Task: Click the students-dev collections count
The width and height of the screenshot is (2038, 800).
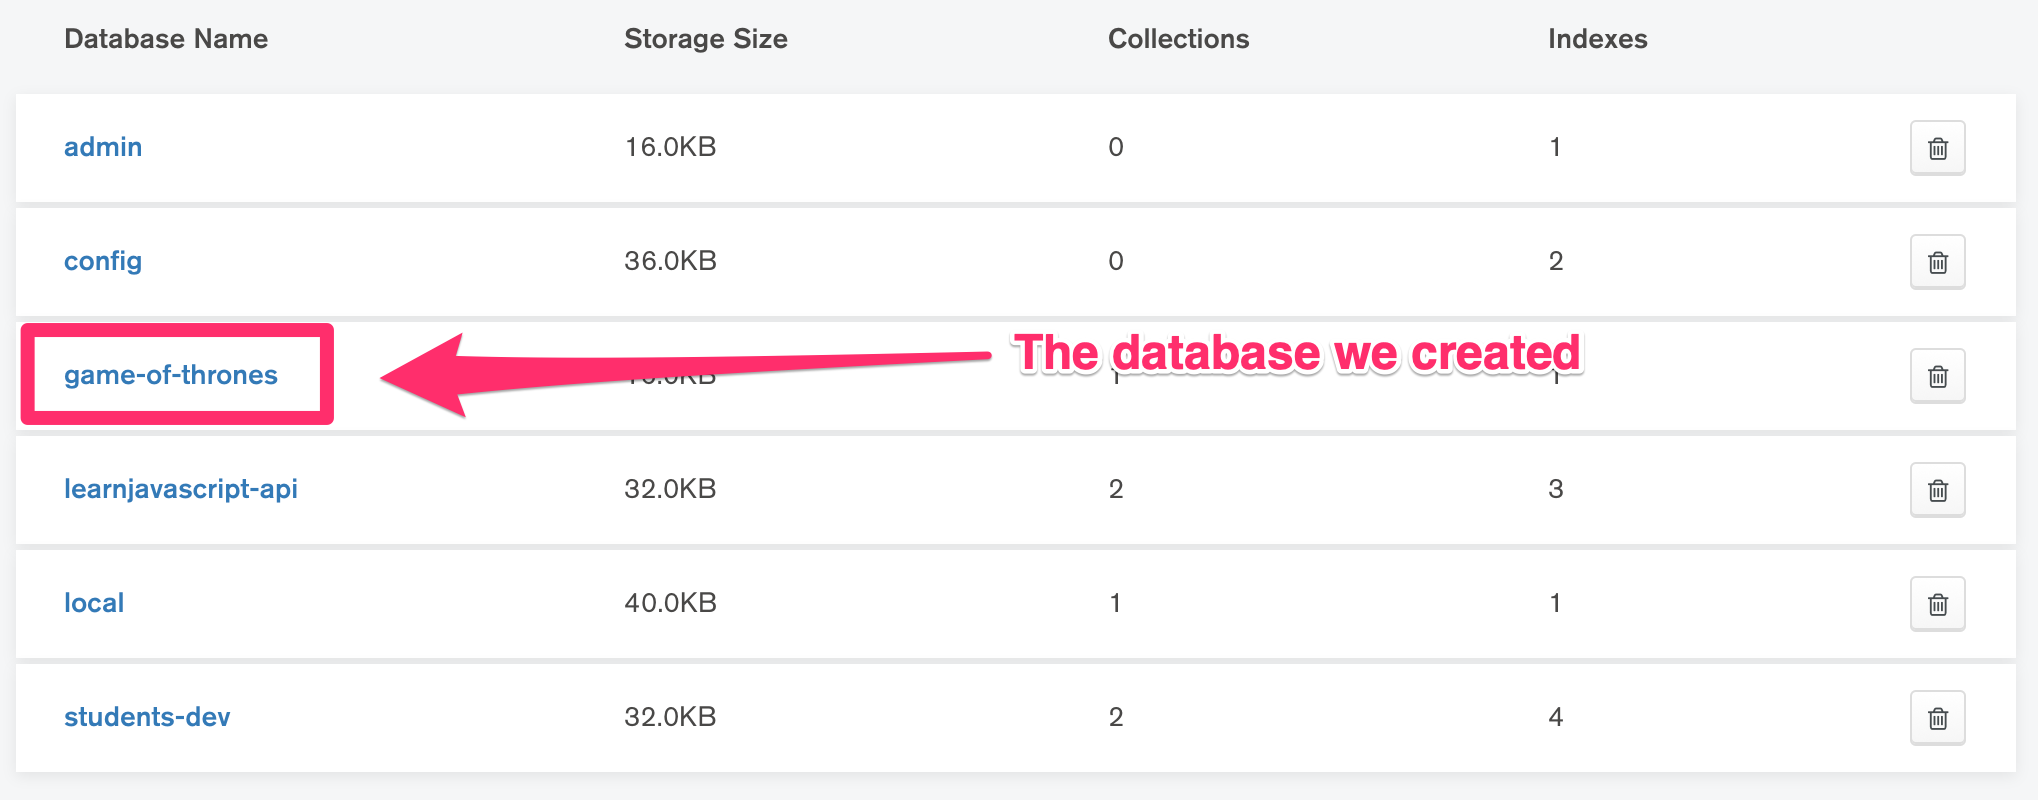Action: (1116, 717)
